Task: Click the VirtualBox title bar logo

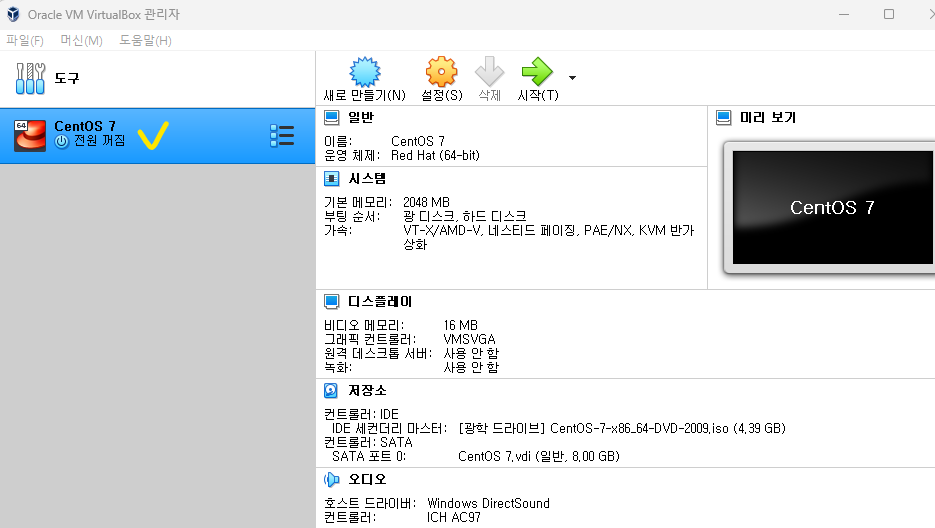Action: (13, 14)
